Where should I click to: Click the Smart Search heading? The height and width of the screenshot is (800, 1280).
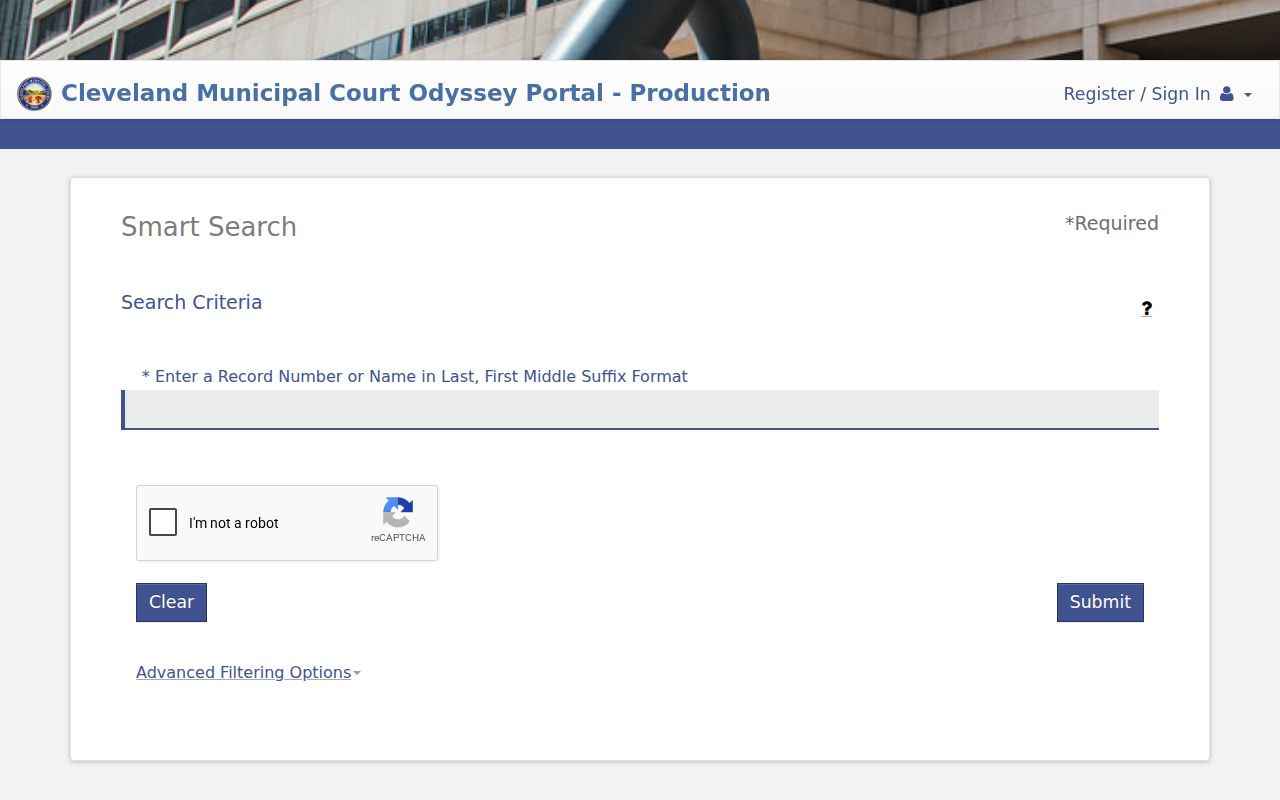click(209, 227)
